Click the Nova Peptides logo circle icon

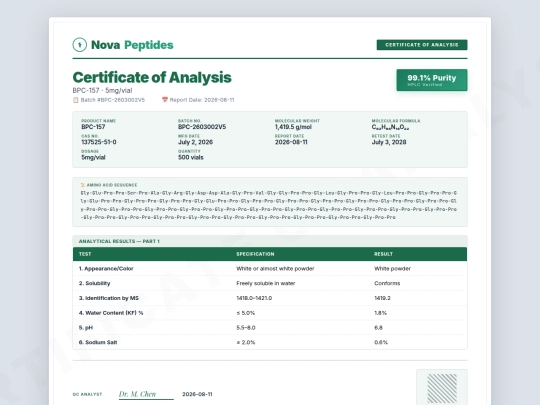[80, 45]
